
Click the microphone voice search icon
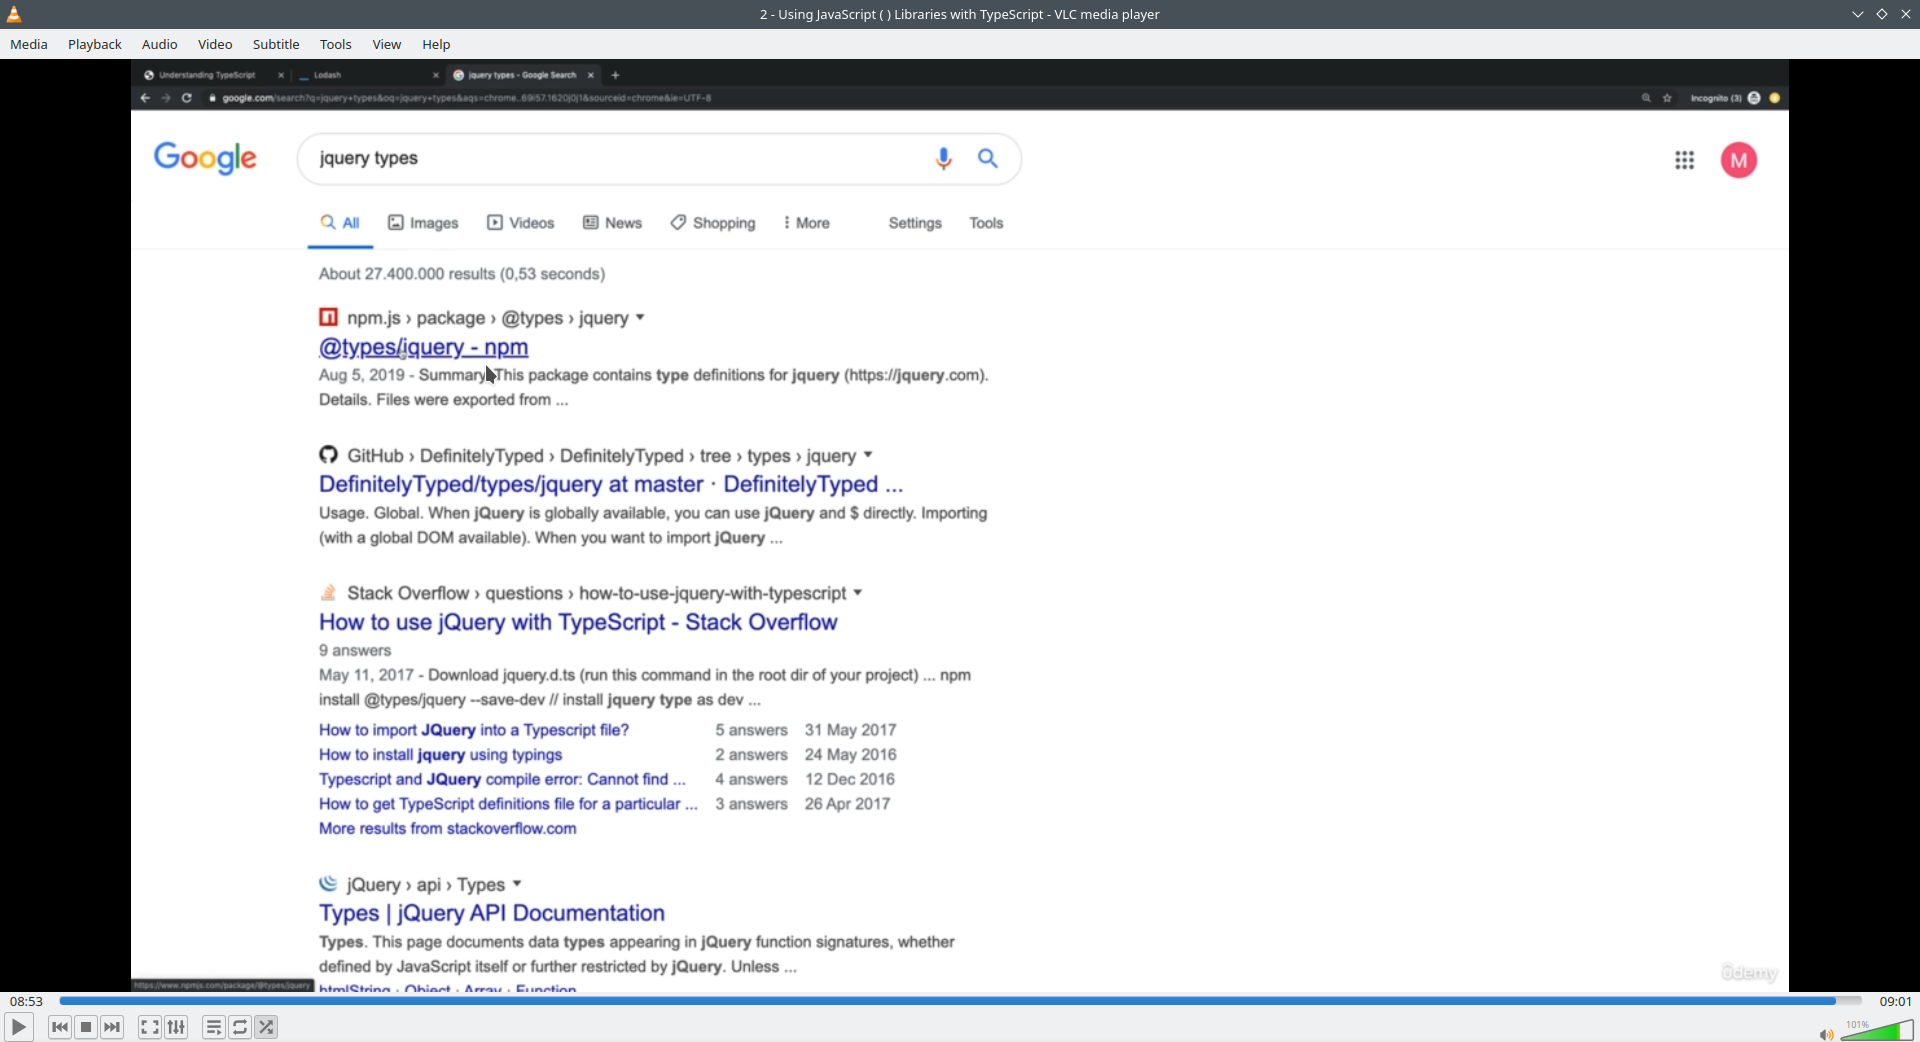[943, 158]
